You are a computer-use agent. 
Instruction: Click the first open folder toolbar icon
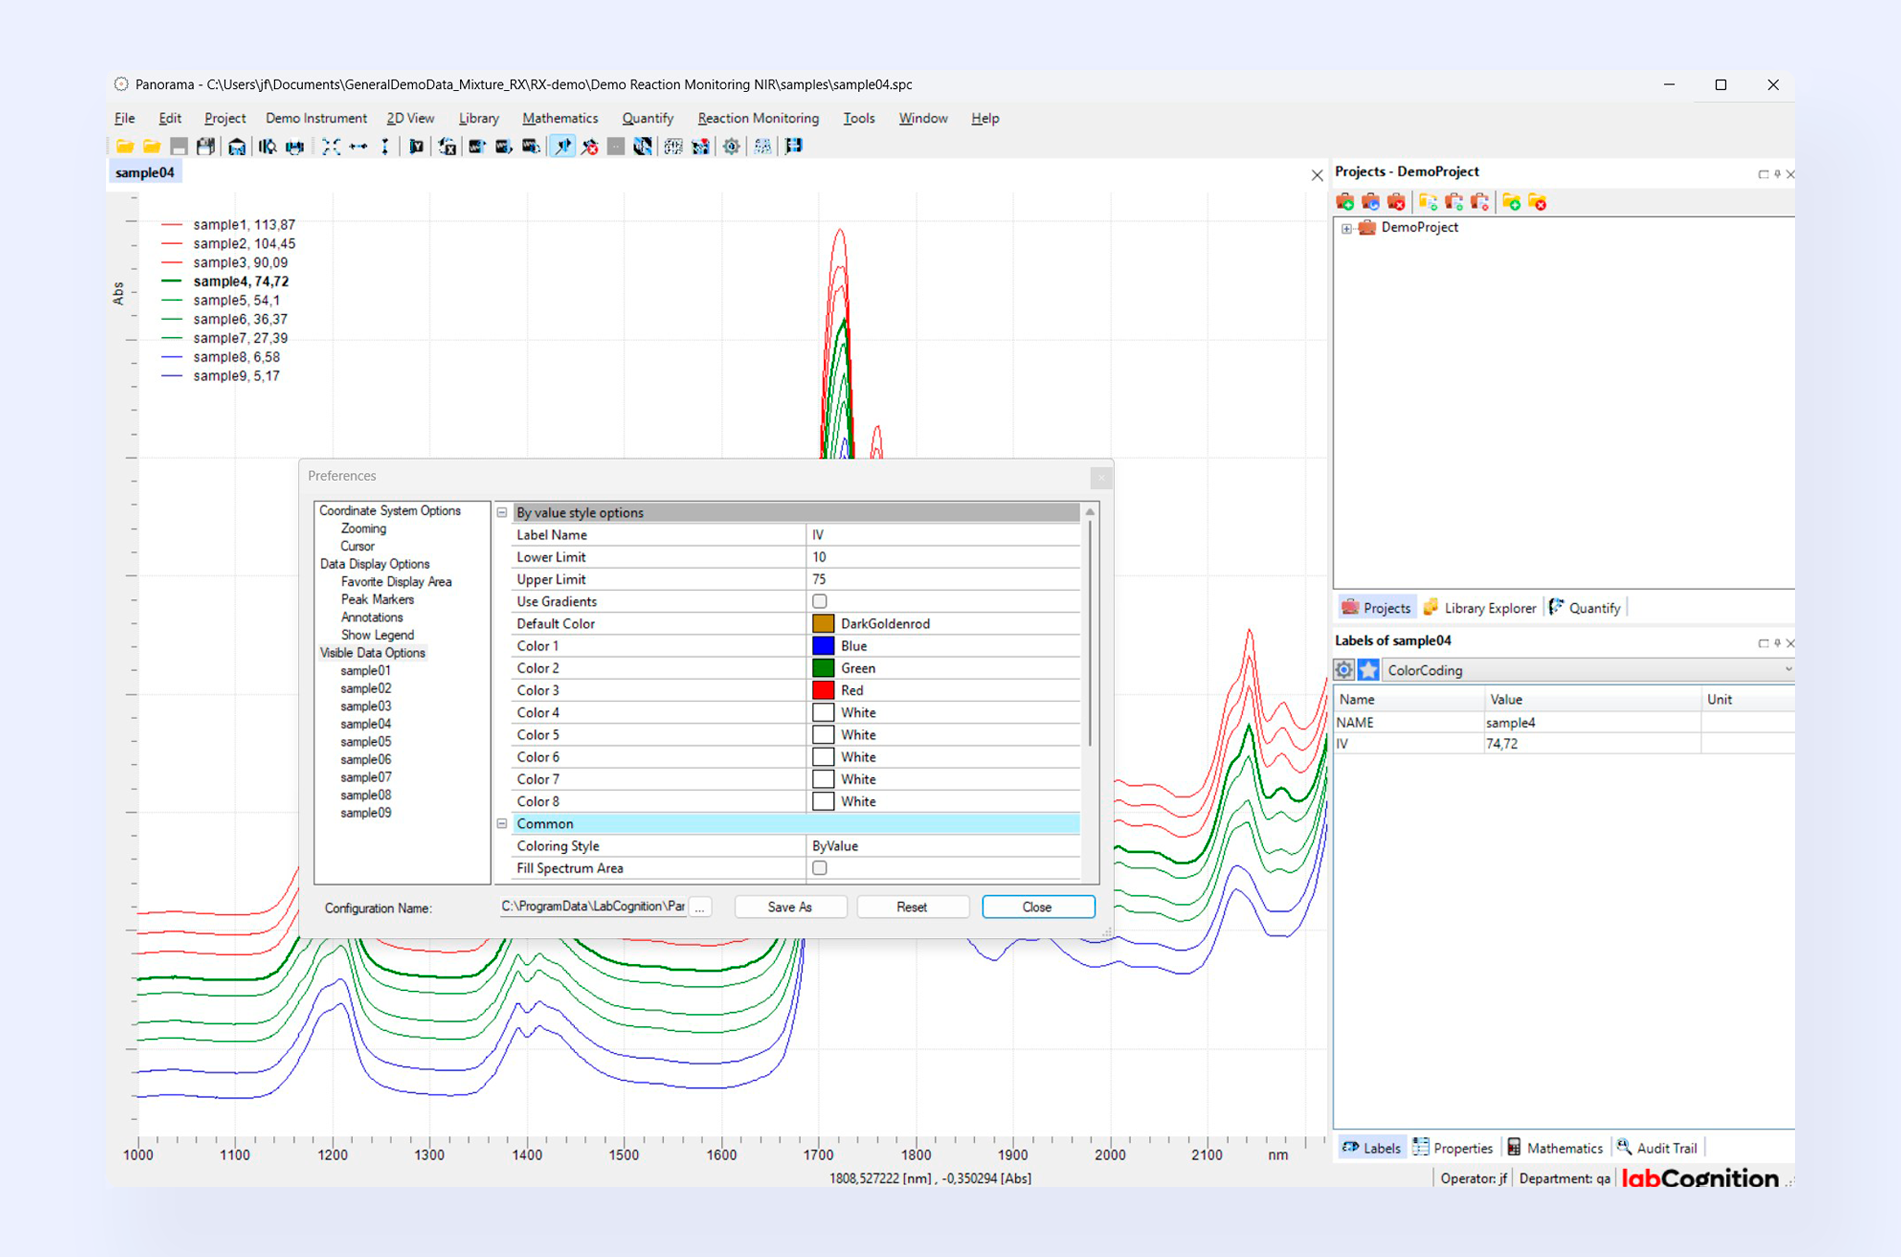pyautogui.click(x=125, y=147)
